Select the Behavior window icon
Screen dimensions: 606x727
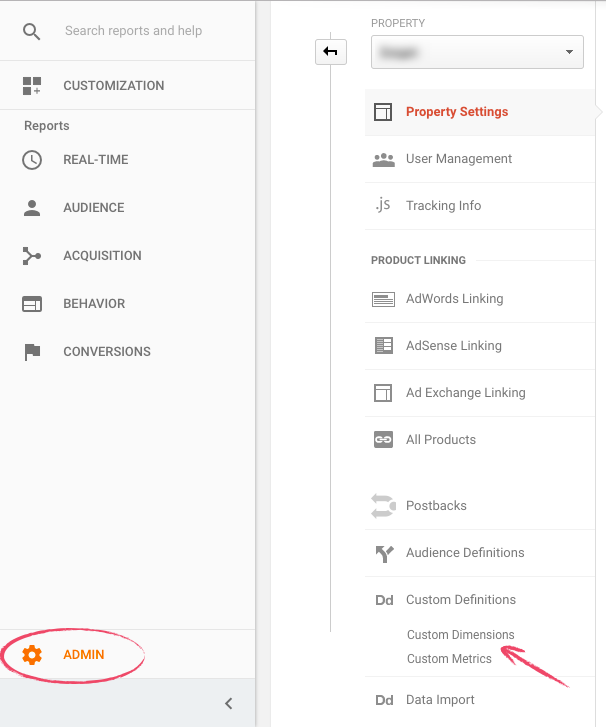click(x=32, y=304)
